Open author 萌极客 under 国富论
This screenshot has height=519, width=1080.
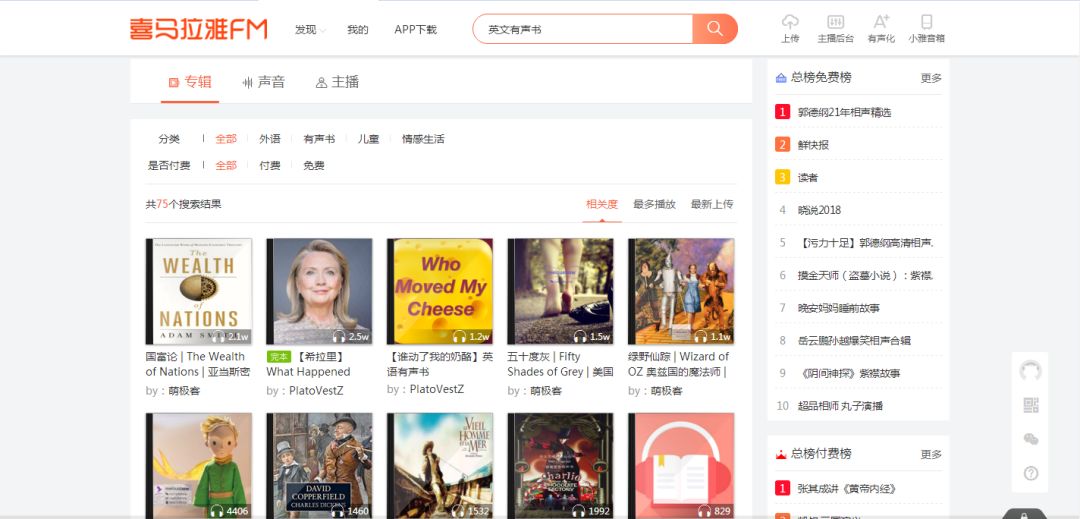pos(184,391)
